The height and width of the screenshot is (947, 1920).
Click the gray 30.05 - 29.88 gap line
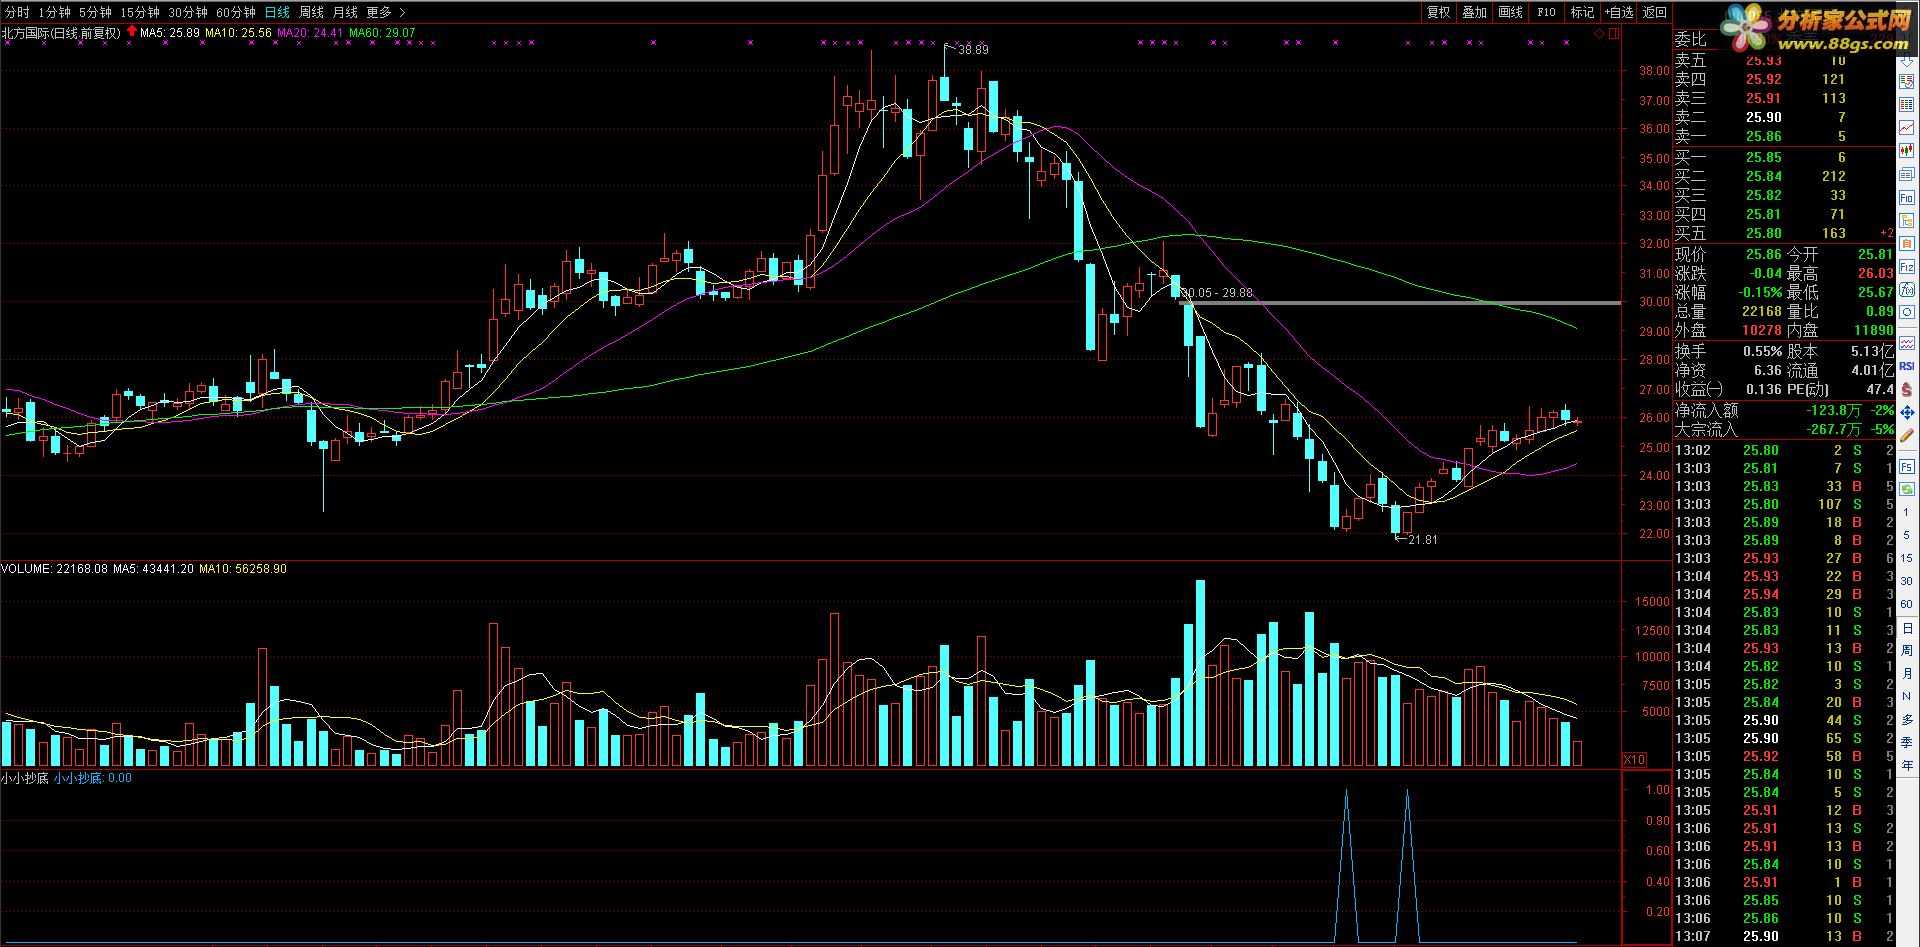point(1400,303)
